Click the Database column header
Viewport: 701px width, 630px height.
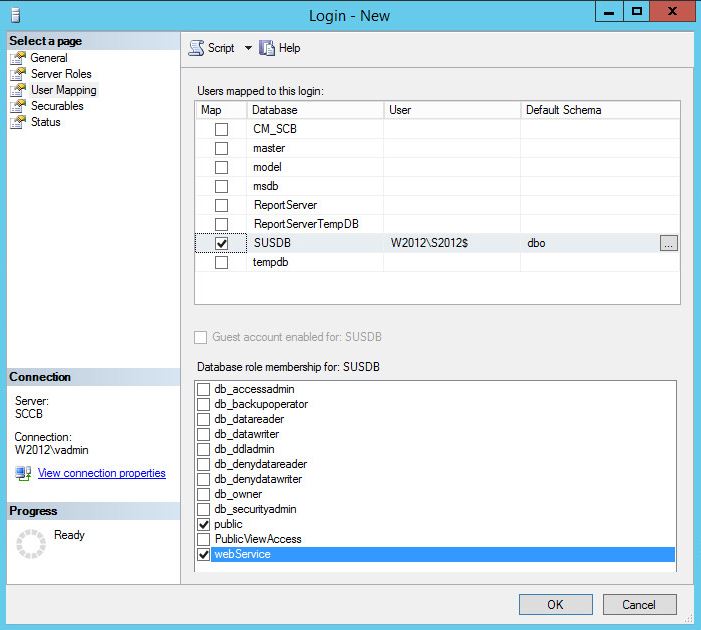point(315,110)
